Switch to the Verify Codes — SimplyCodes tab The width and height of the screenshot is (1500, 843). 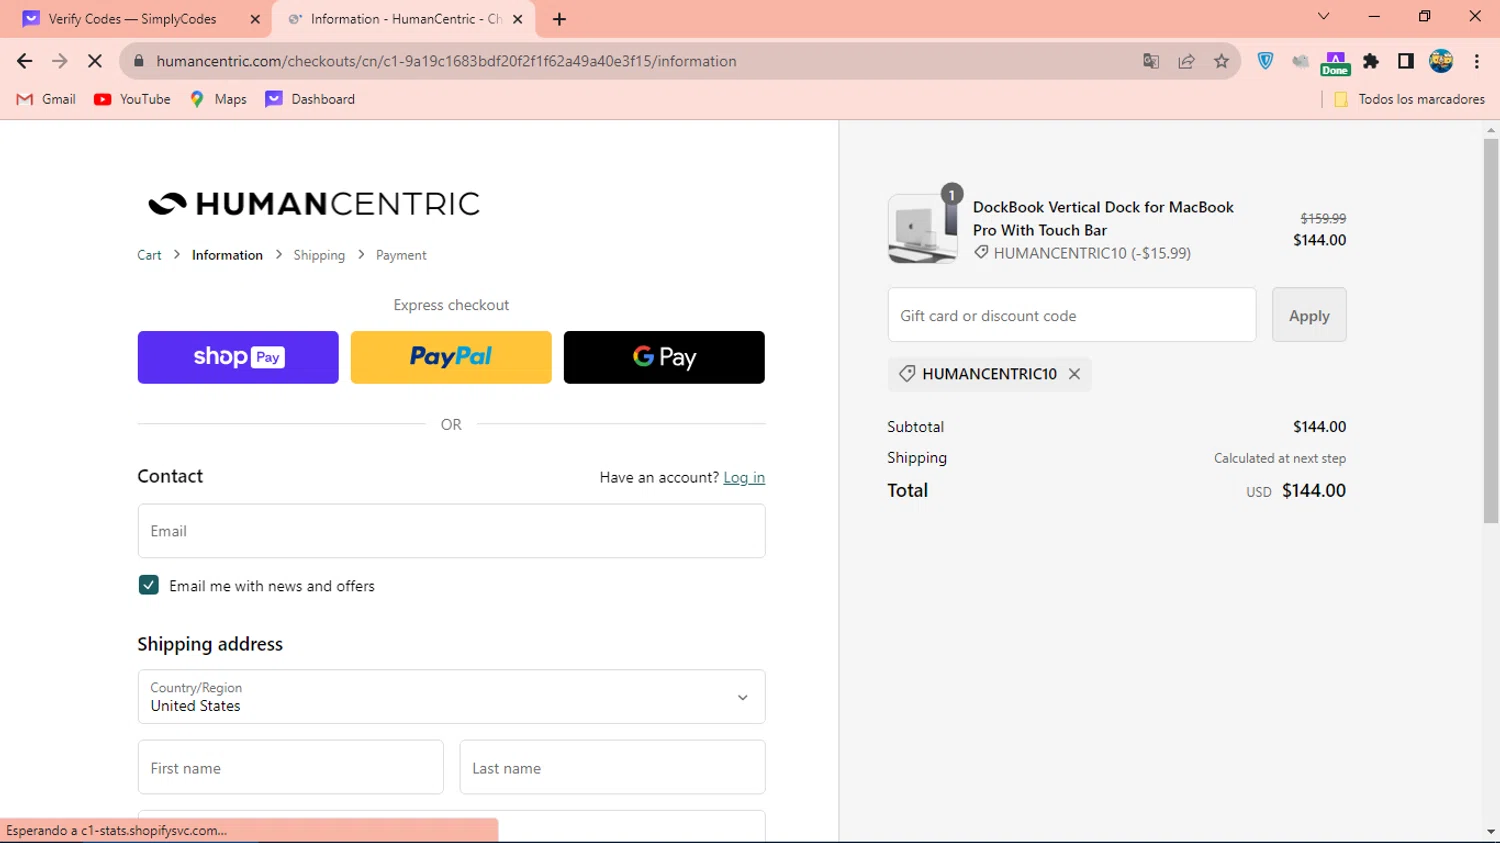[132, 19]
